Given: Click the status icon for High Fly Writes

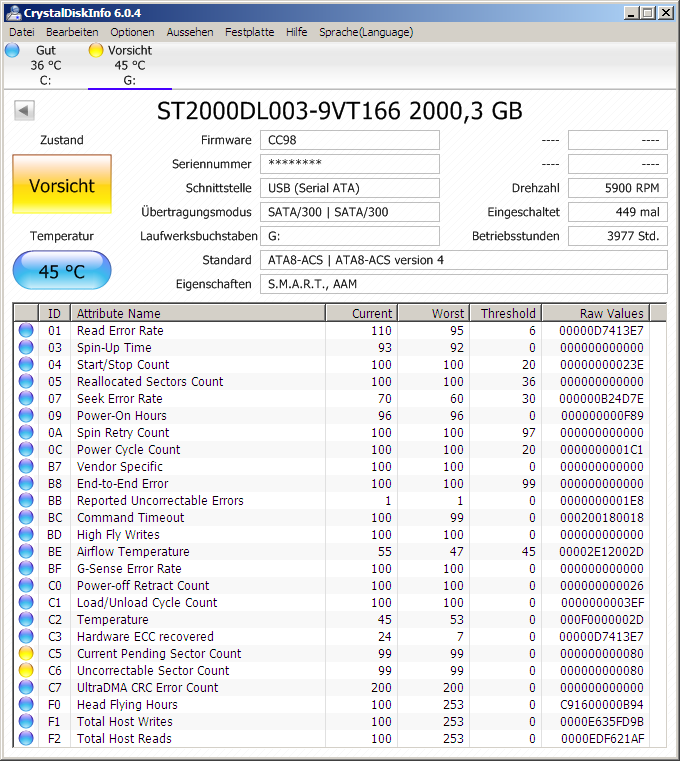Looking at the screenshot, I should pyautogui.click(x=26, y=534).
